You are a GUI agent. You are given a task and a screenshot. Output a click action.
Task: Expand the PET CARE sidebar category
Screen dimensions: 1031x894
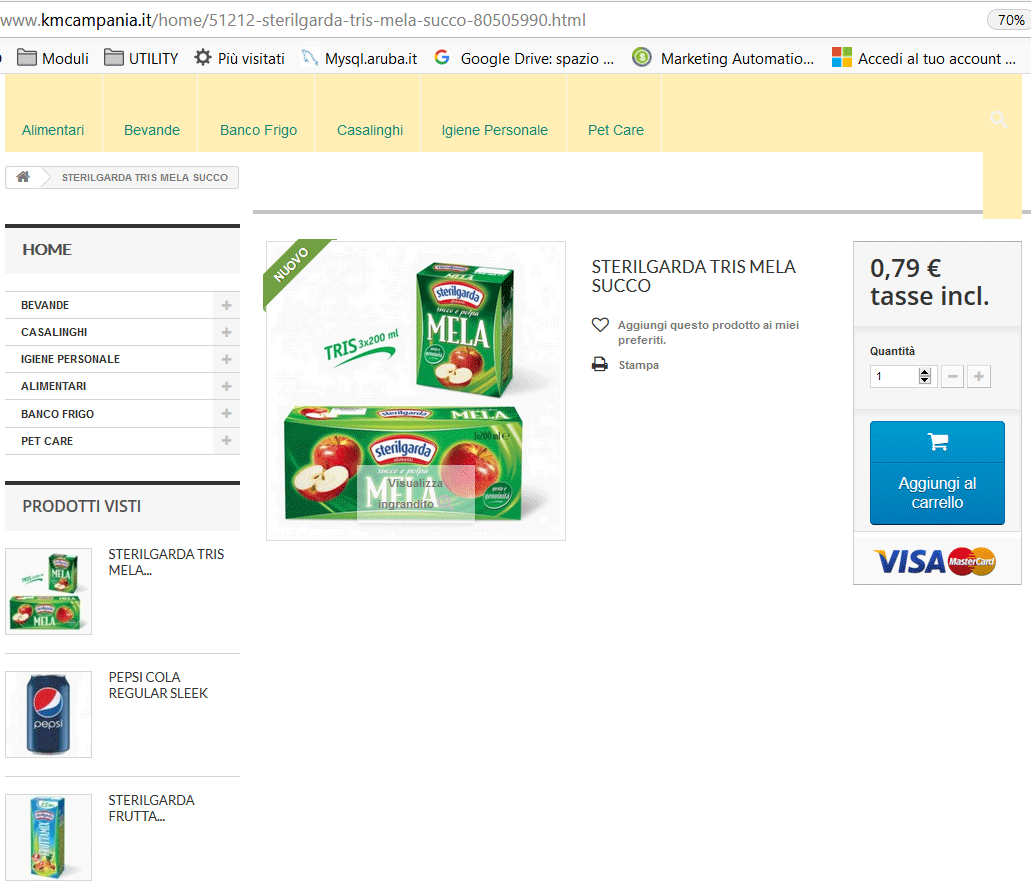226,440
